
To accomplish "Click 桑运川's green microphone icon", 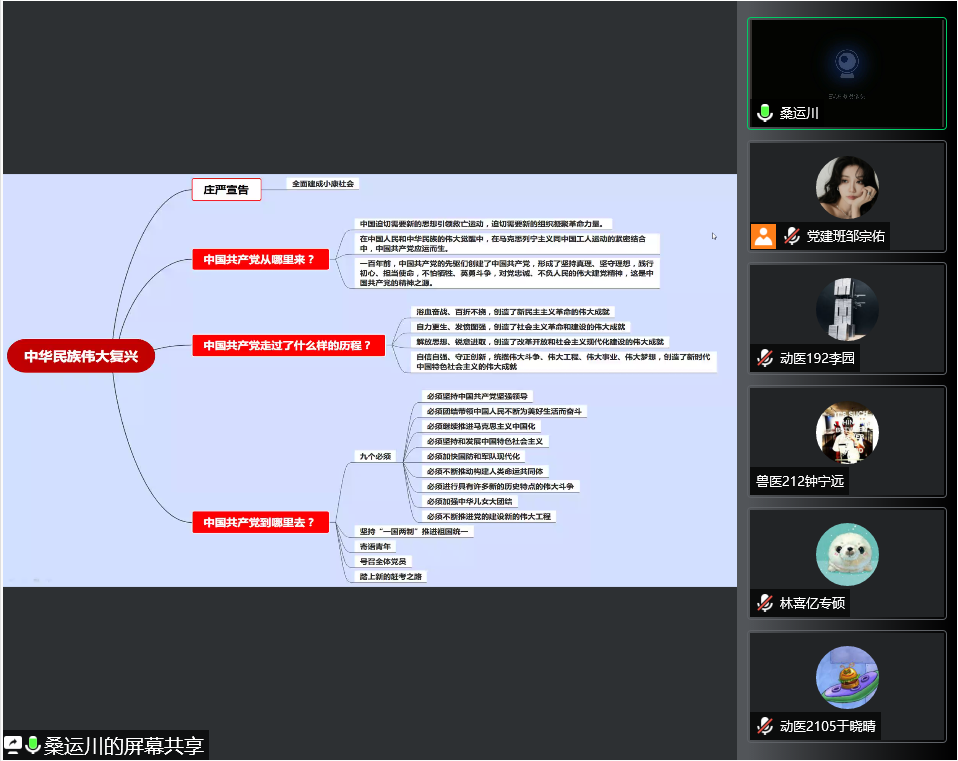I will (x=765, y=113).
